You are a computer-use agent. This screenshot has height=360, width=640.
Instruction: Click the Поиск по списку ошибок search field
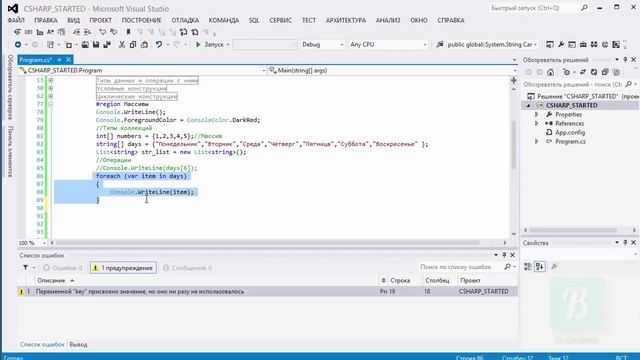pos(460,267)
